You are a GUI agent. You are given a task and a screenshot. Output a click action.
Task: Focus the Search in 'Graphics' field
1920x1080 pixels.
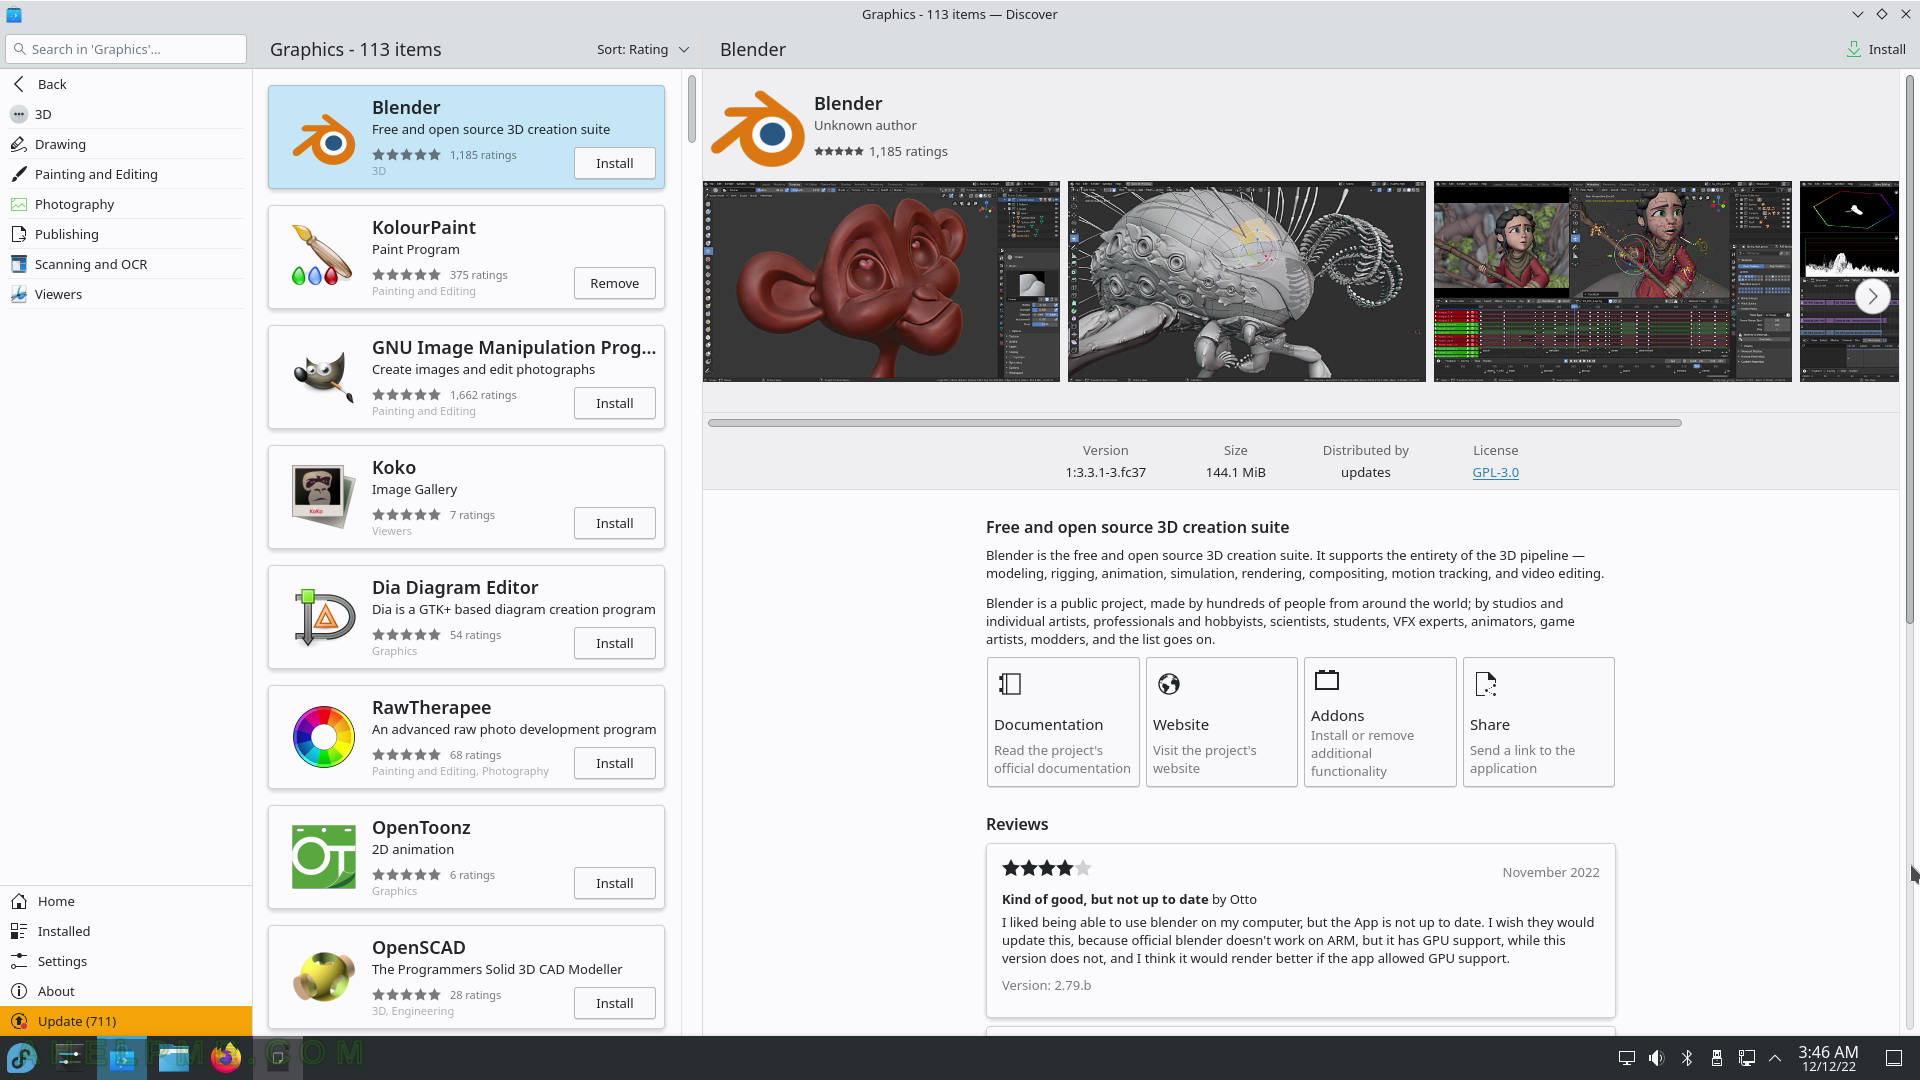pyautogui.click(x=126, y=49)
